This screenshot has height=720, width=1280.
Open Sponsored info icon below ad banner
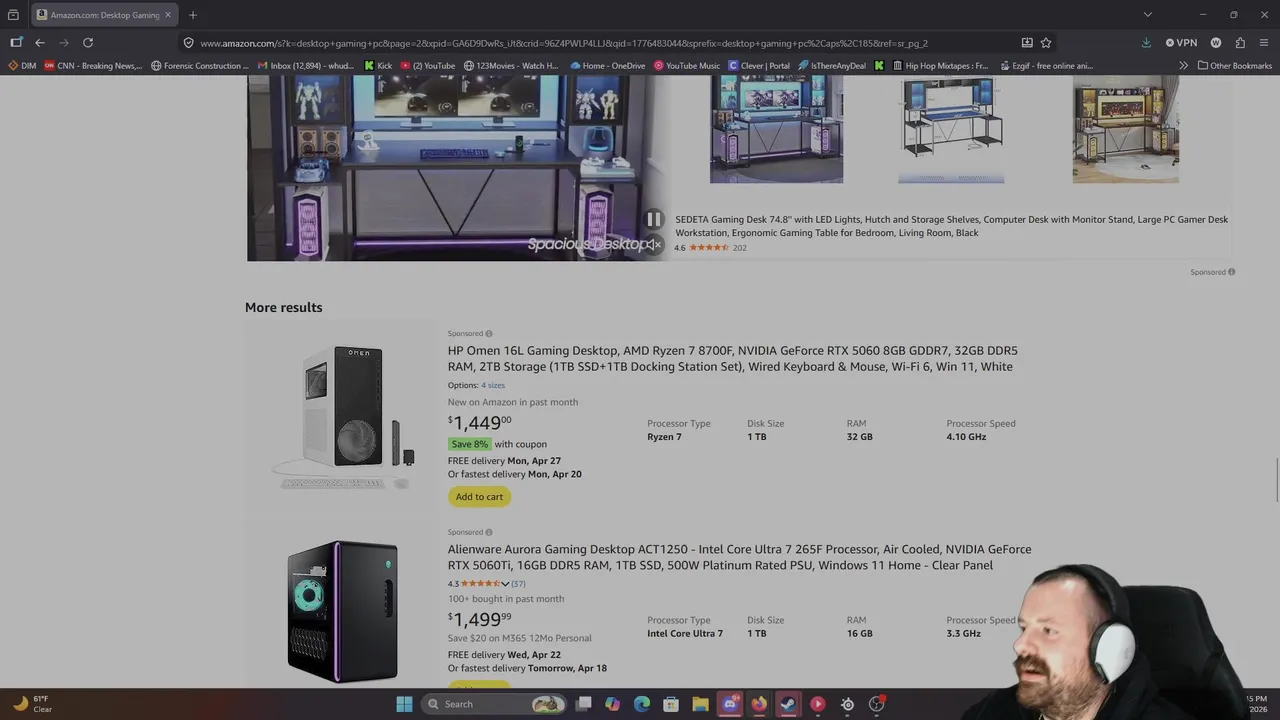coord(1232,272)
